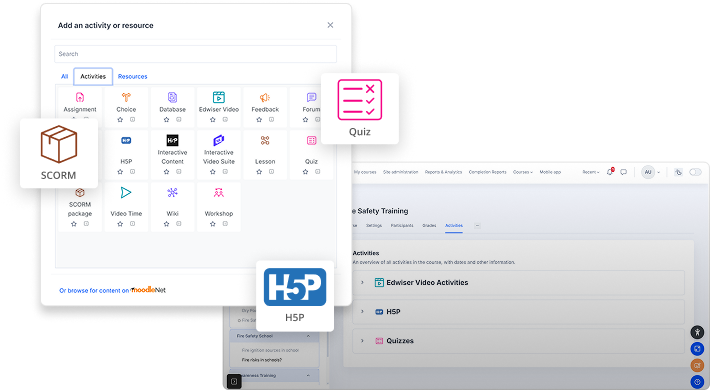Image resolution: width=710 pixels, height=390 pixels.
Task: Show info for the Workshop activity
Action: point(225,224)
